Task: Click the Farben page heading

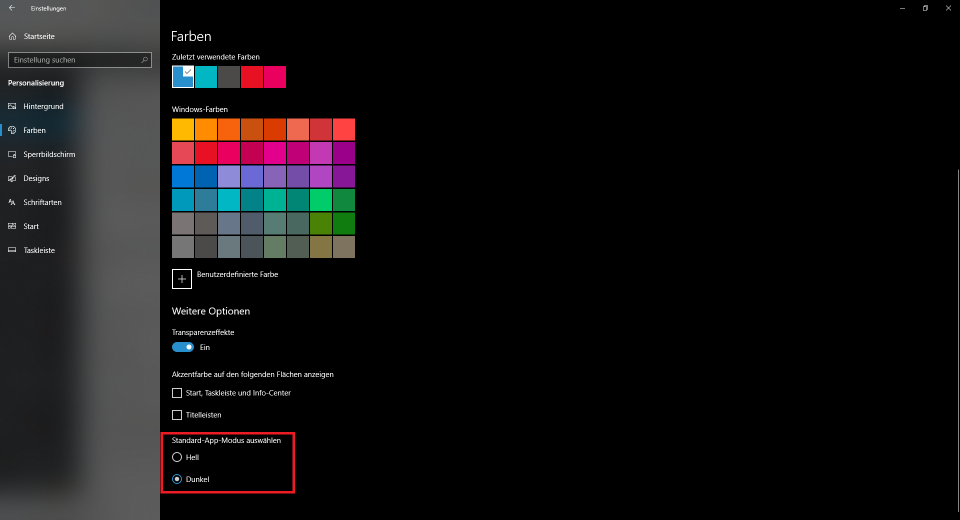Action: tap(191, 36)
